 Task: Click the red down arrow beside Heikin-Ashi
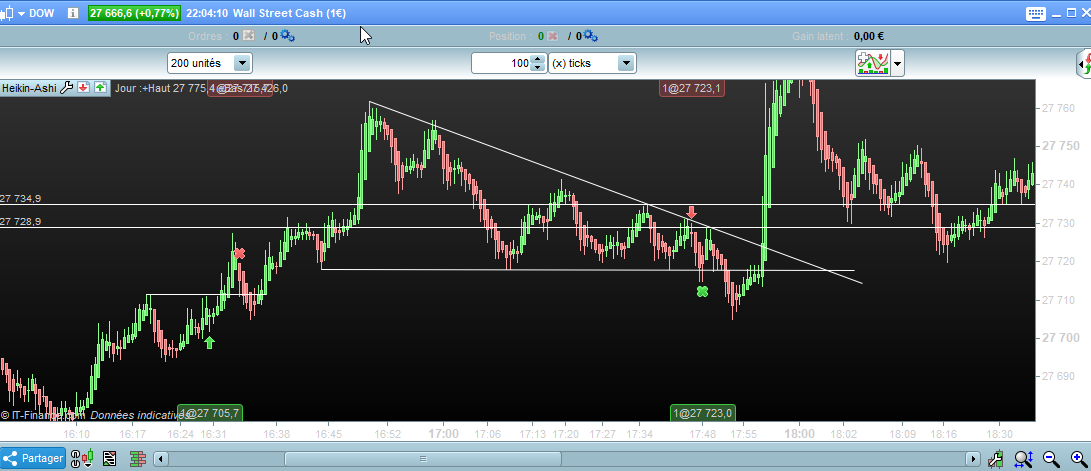click(83, 88)
